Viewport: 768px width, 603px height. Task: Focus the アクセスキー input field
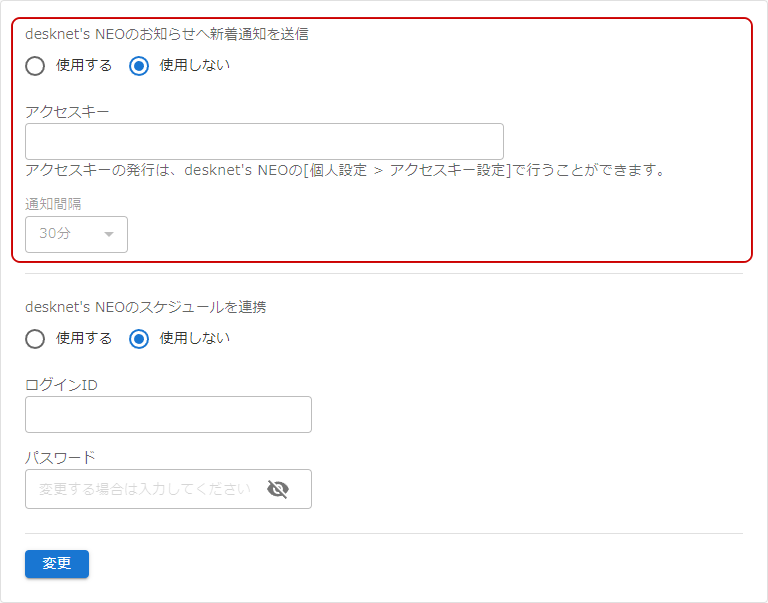pyautogui.click(x=264, y=142)
